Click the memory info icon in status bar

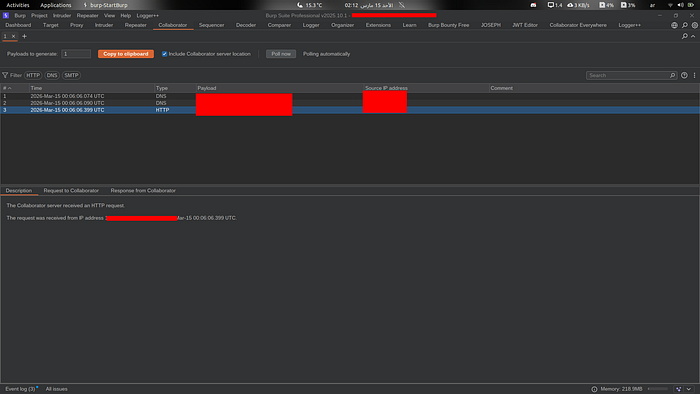[x=594, y=389]
